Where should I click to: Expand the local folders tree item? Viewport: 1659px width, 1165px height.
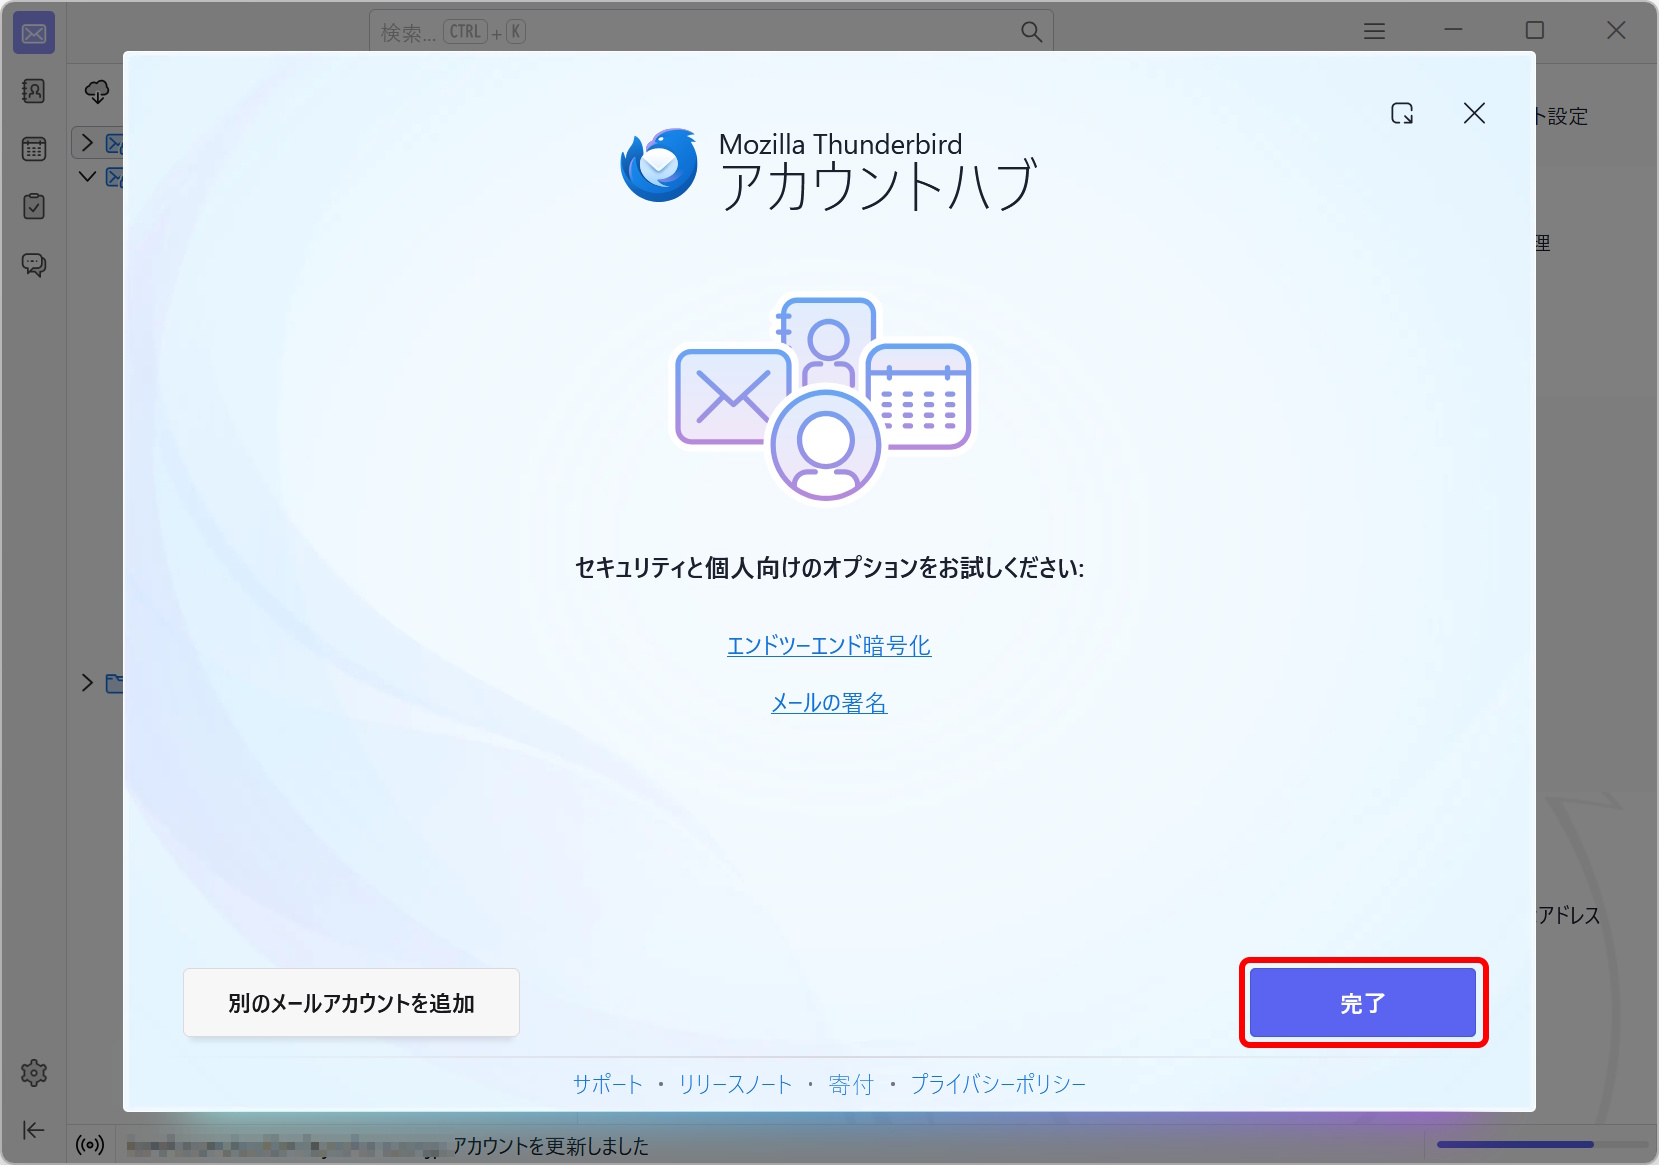(x=87, y=683)
